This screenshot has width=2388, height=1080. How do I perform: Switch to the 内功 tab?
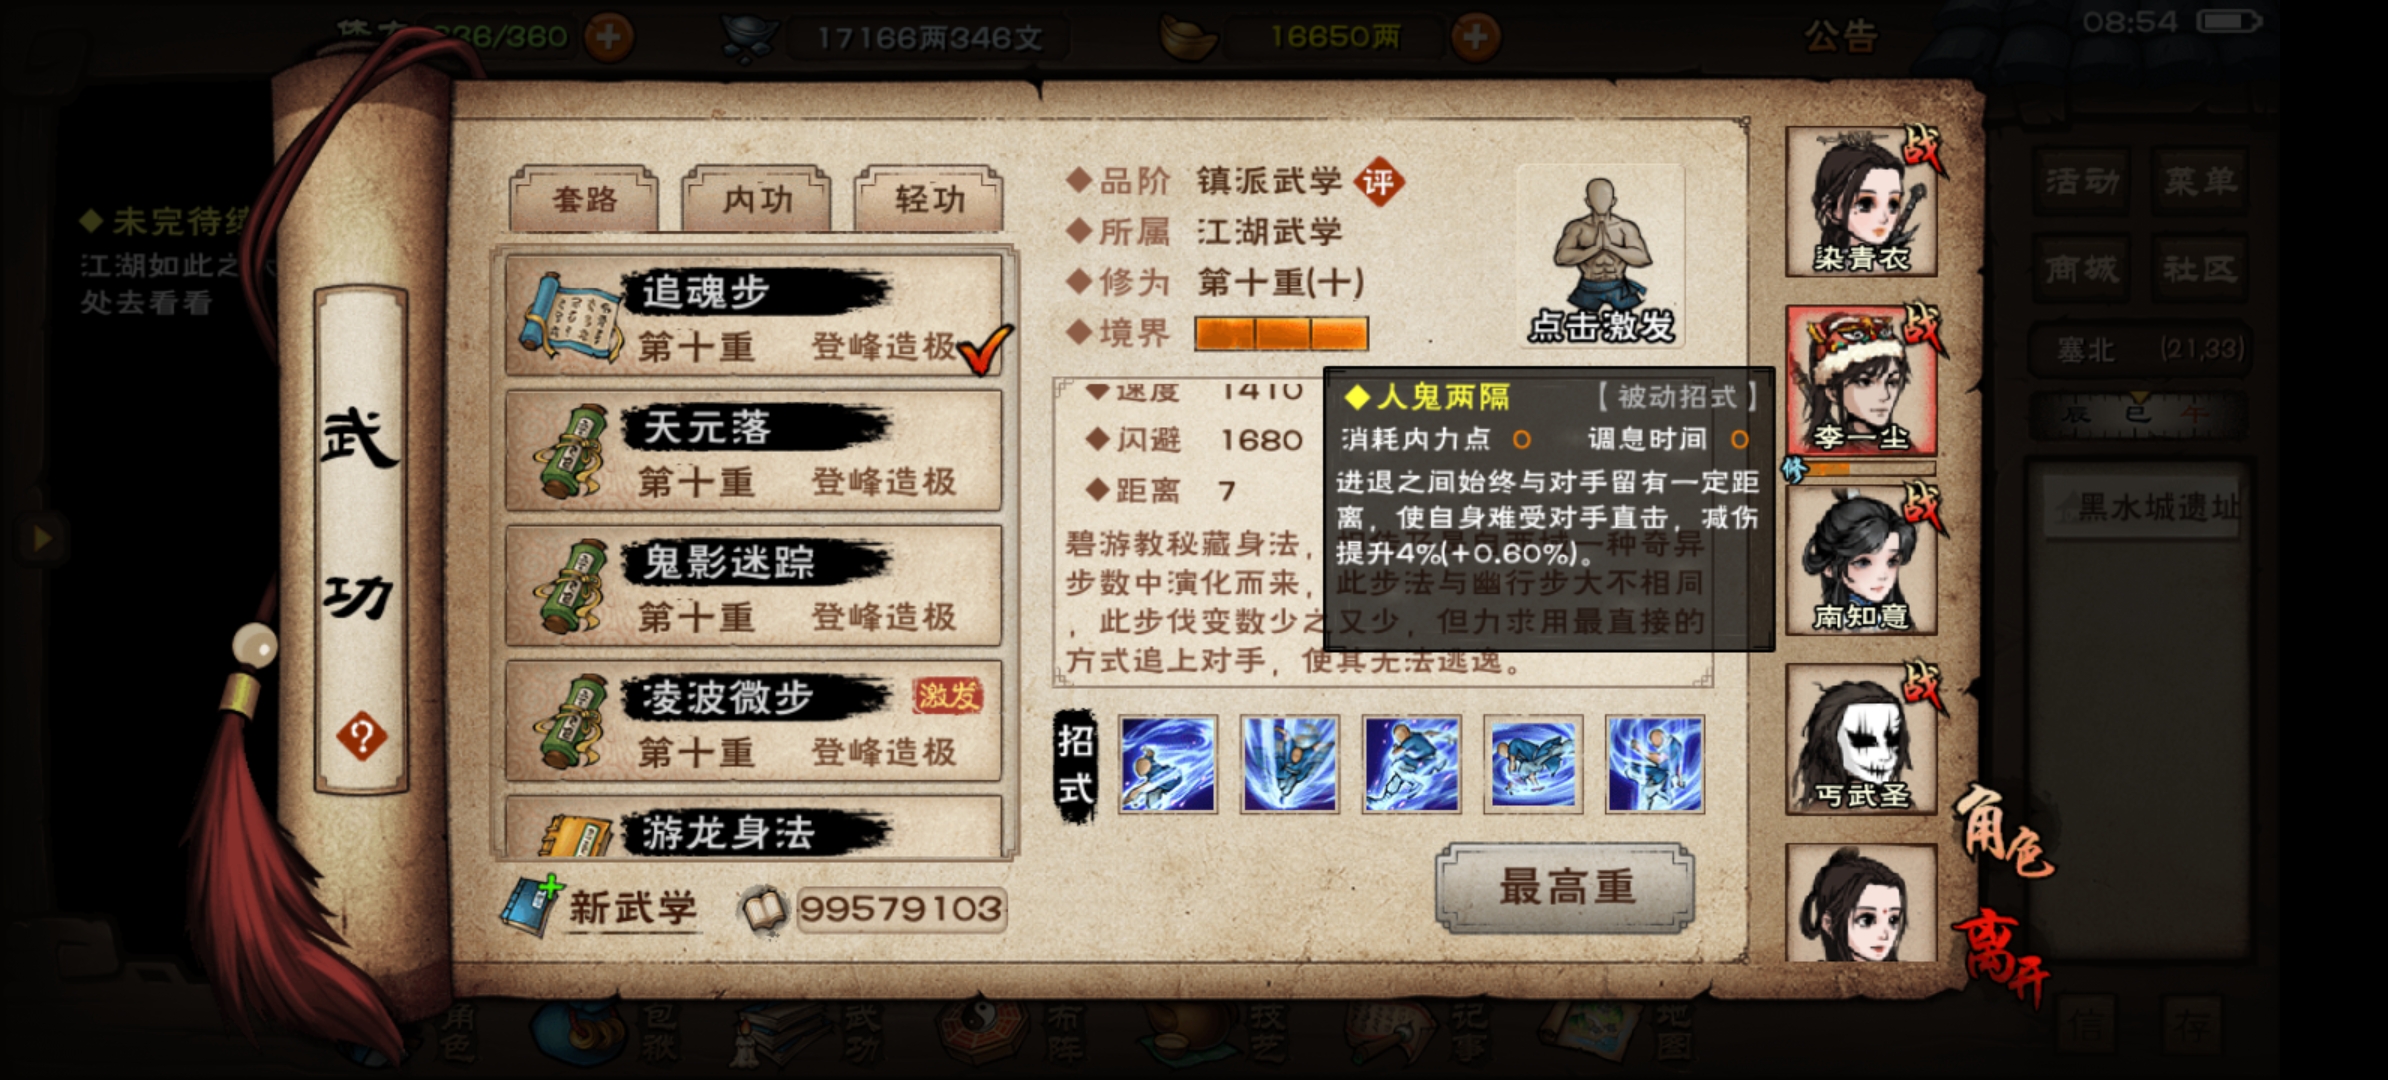click(x=756, y=199)
